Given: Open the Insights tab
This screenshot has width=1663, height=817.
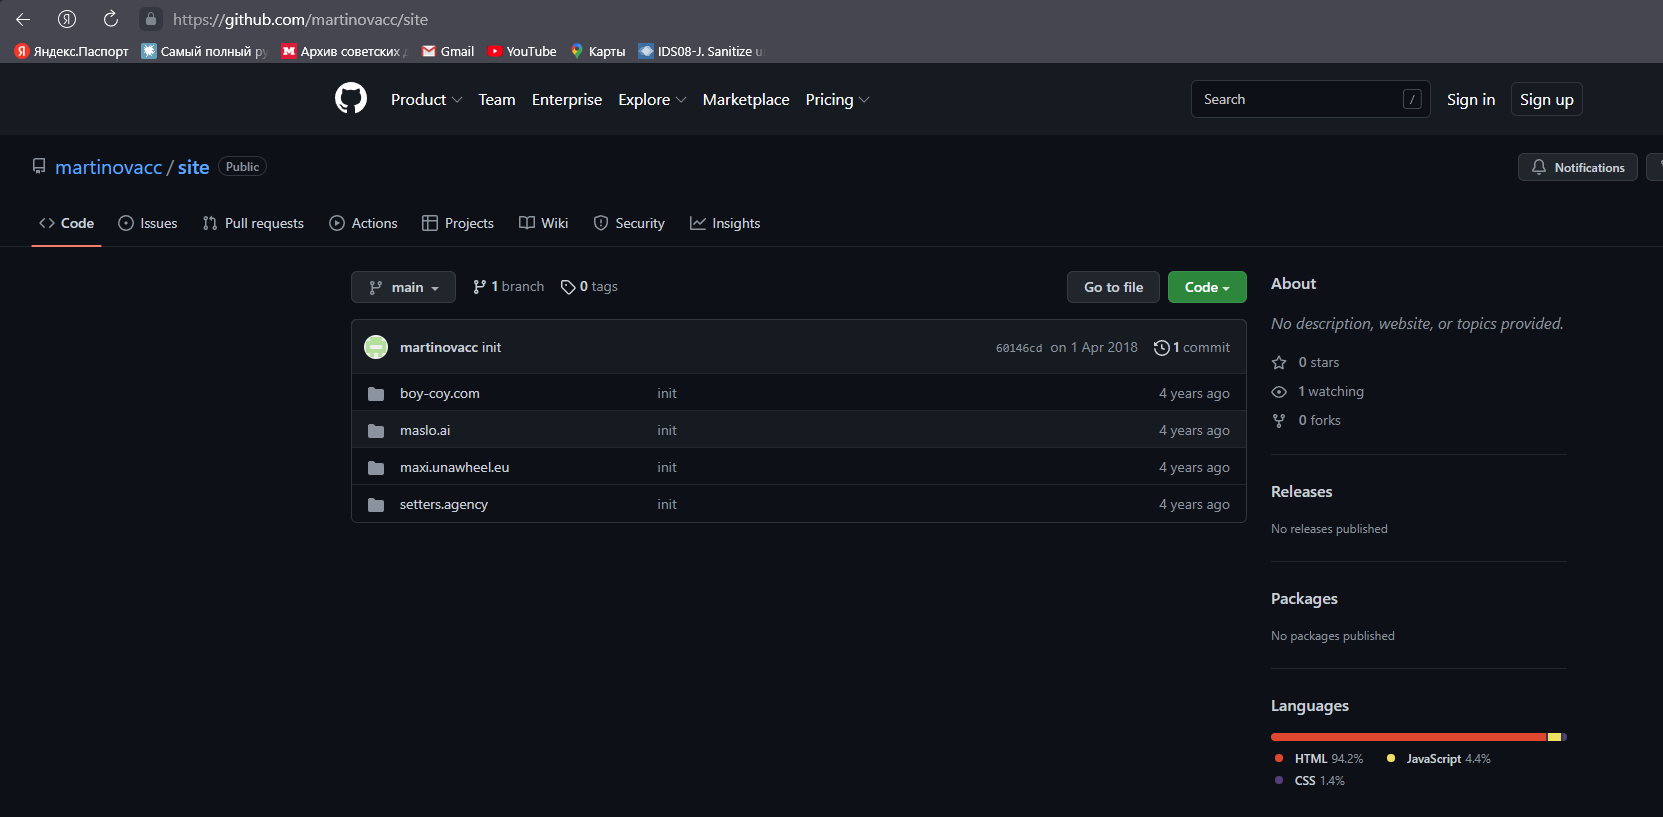Looking at the screenshot, I should [725, 223].
